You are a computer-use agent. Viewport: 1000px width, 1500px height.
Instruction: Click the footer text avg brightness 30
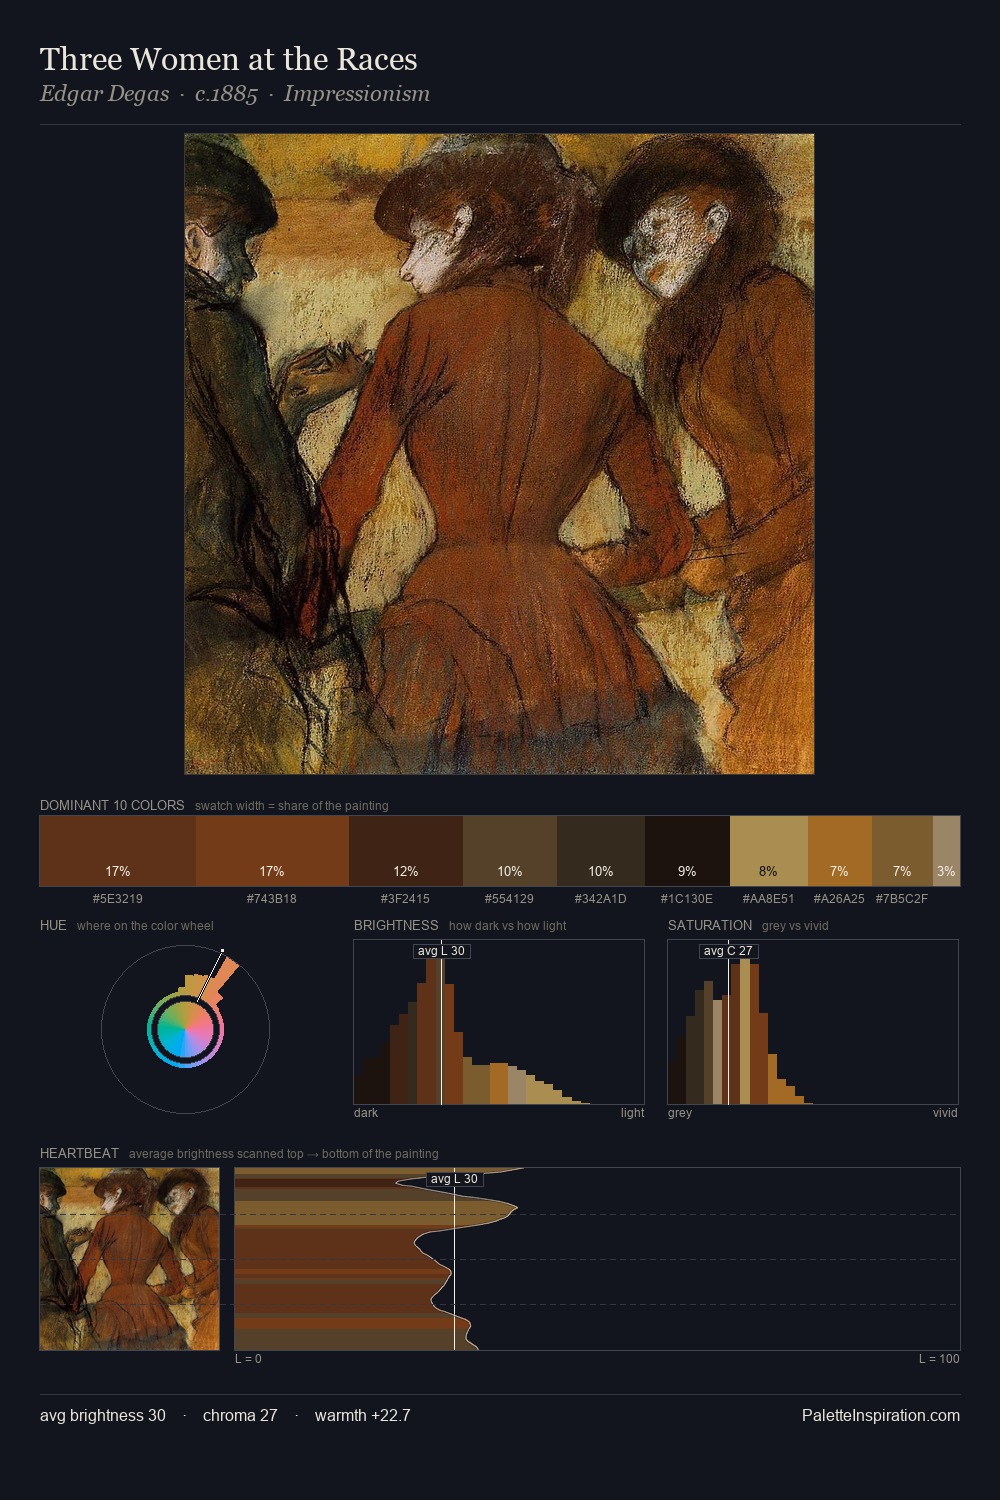pyautogui.click(x=103, y=1415)
